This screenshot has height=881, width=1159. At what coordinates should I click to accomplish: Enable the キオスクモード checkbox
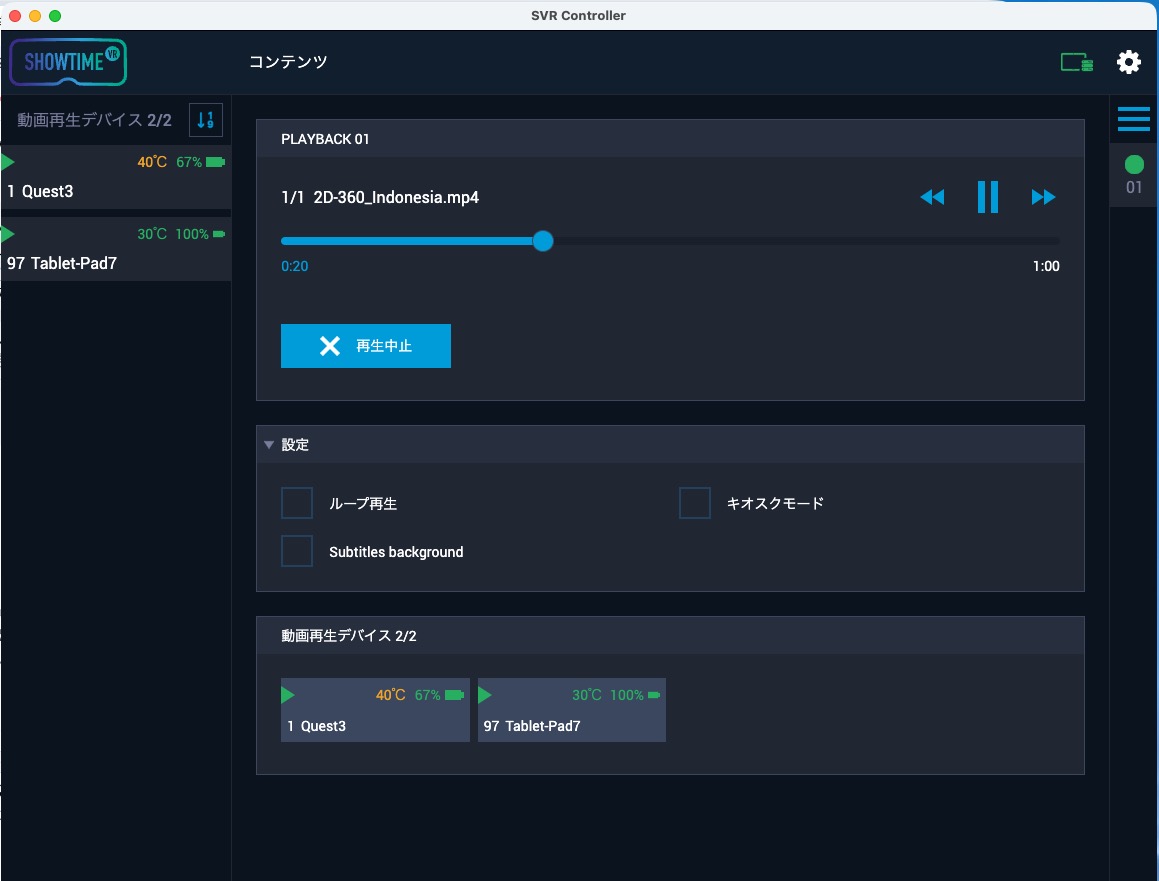695,503
